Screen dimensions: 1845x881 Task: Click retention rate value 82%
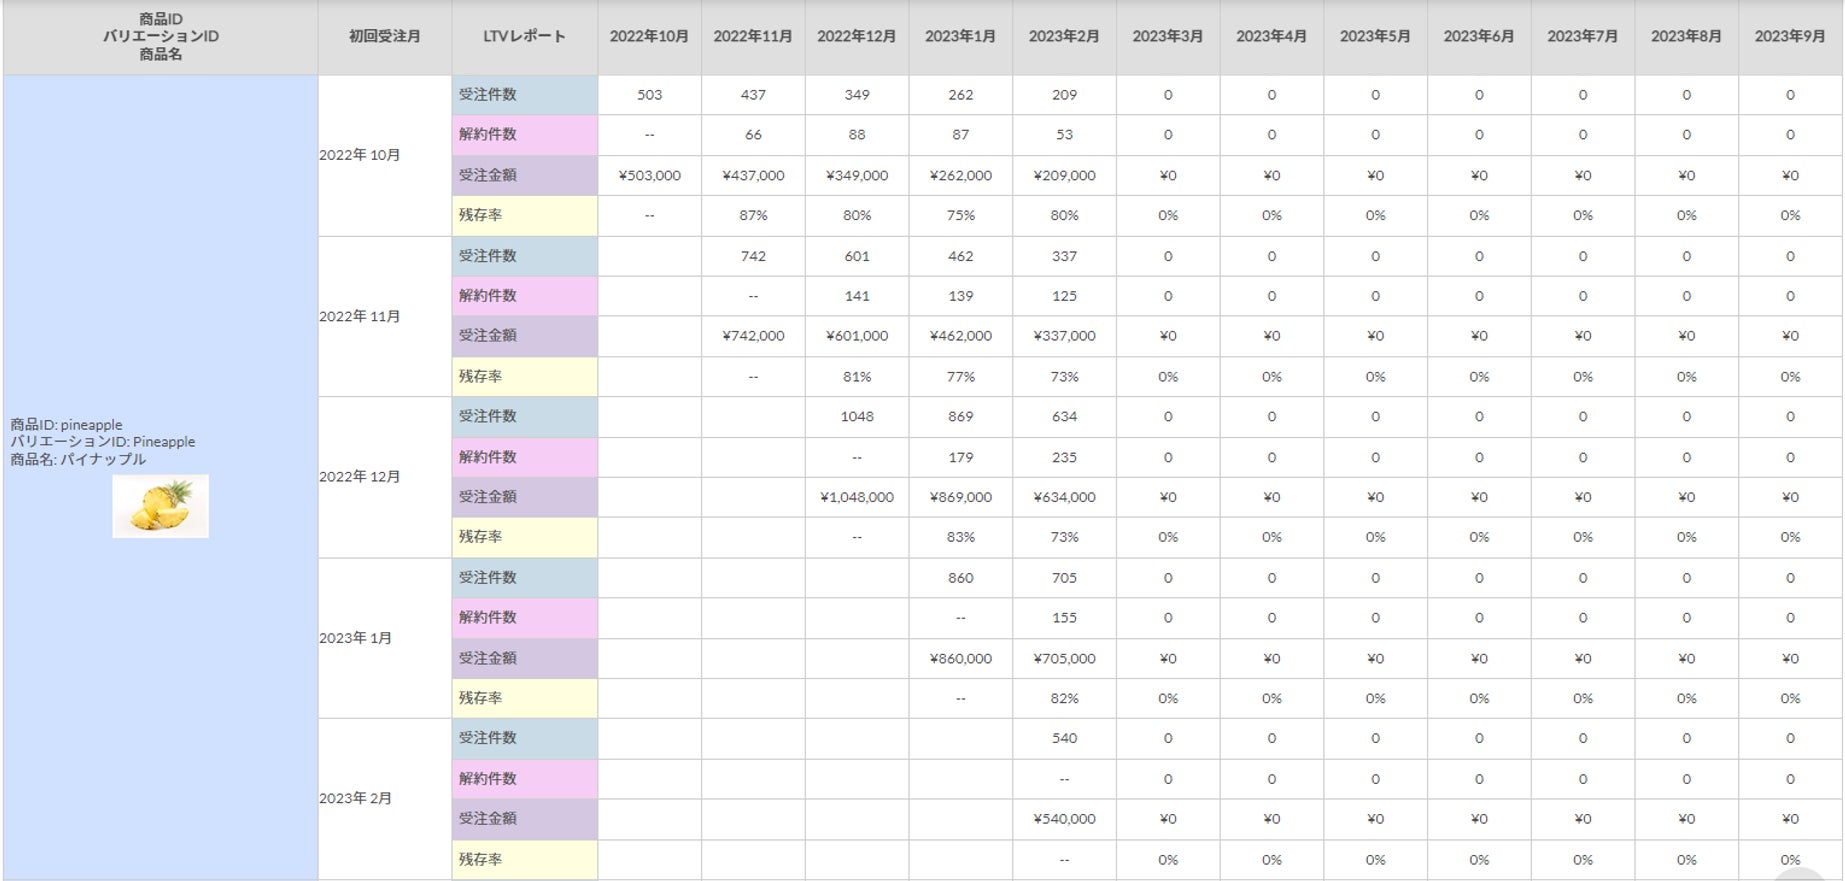(1064, 699)
